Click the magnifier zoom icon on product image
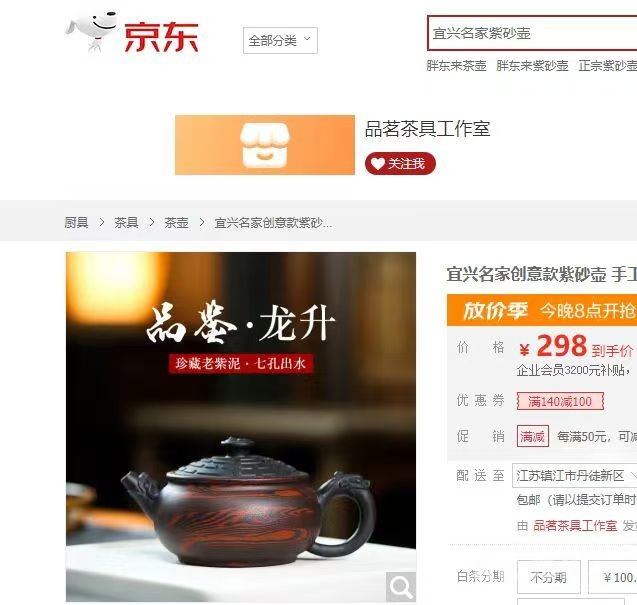Screen dimensions: 637x605 click(x=401, y=586)
